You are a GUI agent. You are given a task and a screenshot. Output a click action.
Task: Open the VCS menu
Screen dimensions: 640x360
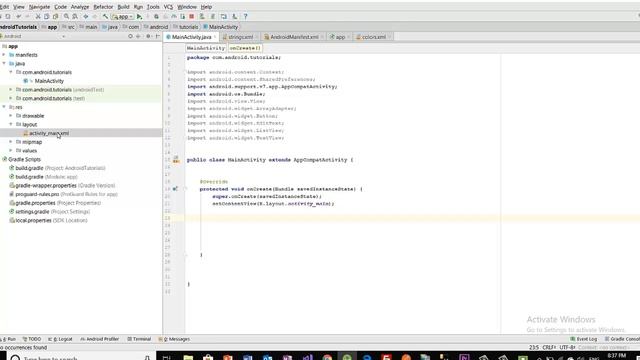[168, 7]
